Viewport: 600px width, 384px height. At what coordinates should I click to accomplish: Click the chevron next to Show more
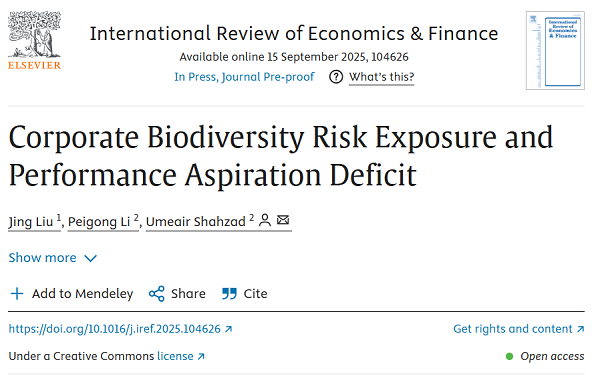(x=90, y=259)
